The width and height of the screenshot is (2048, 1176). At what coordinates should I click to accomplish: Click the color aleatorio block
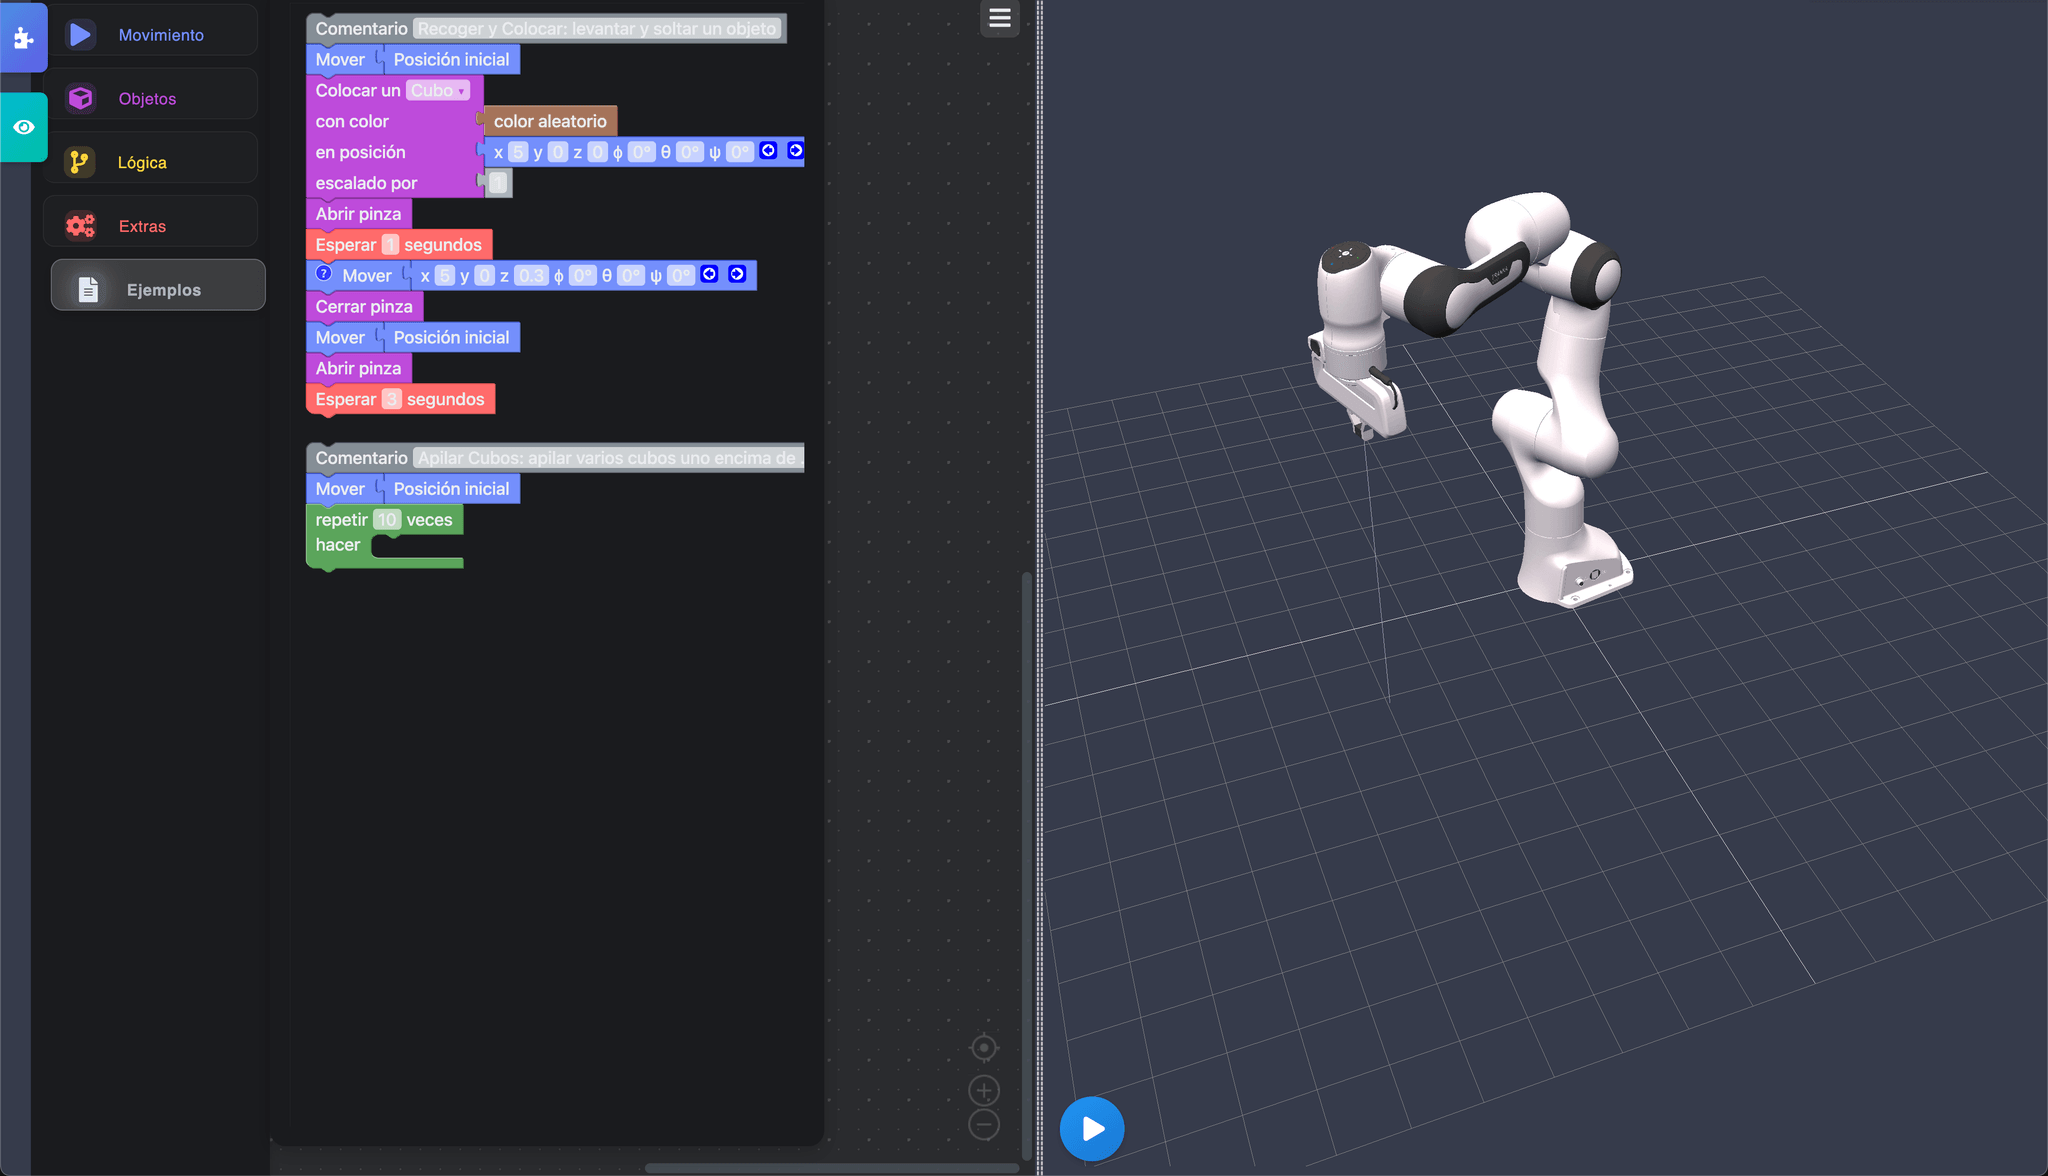point(550,120)
